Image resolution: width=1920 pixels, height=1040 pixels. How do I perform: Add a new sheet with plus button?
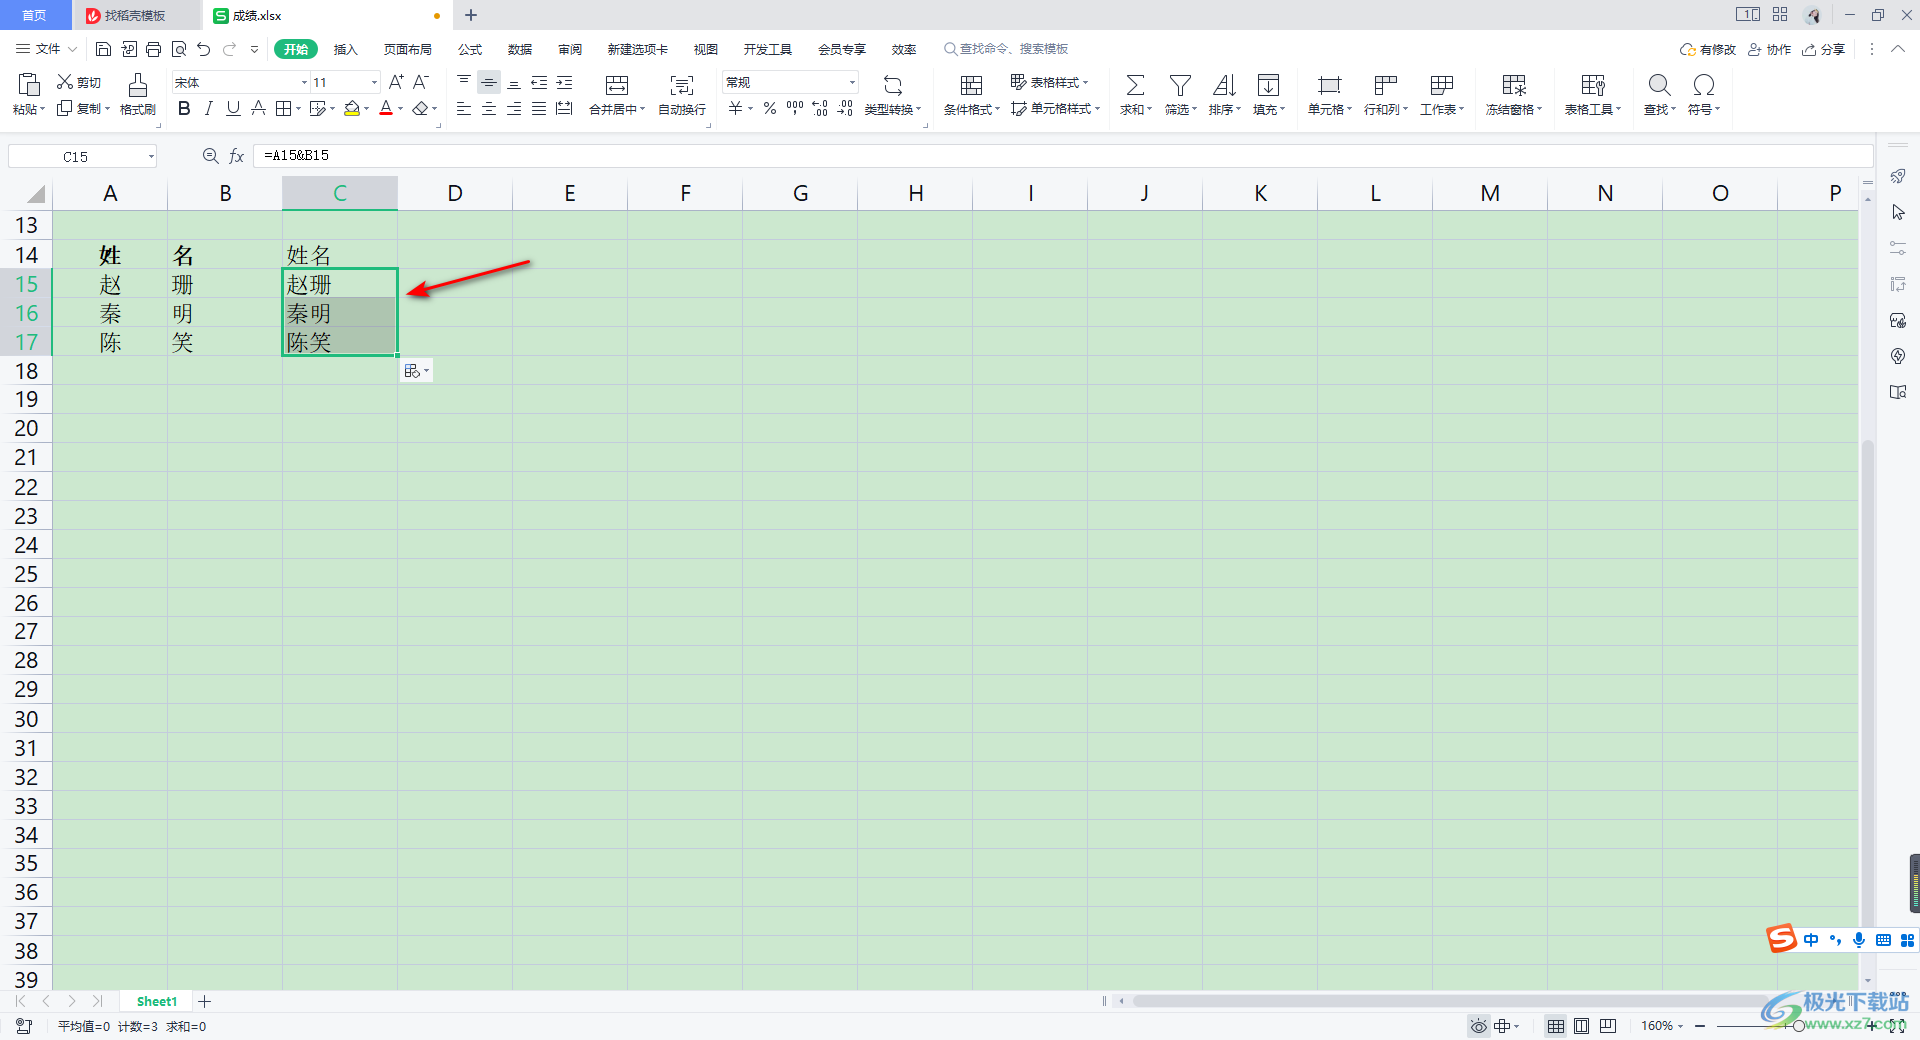(x=205, y=1001)
